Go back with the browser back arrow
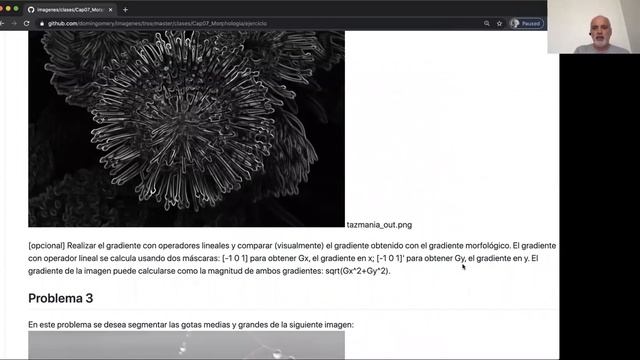The height and width of the screenshot is (360, 640). [x=2, y=24]
